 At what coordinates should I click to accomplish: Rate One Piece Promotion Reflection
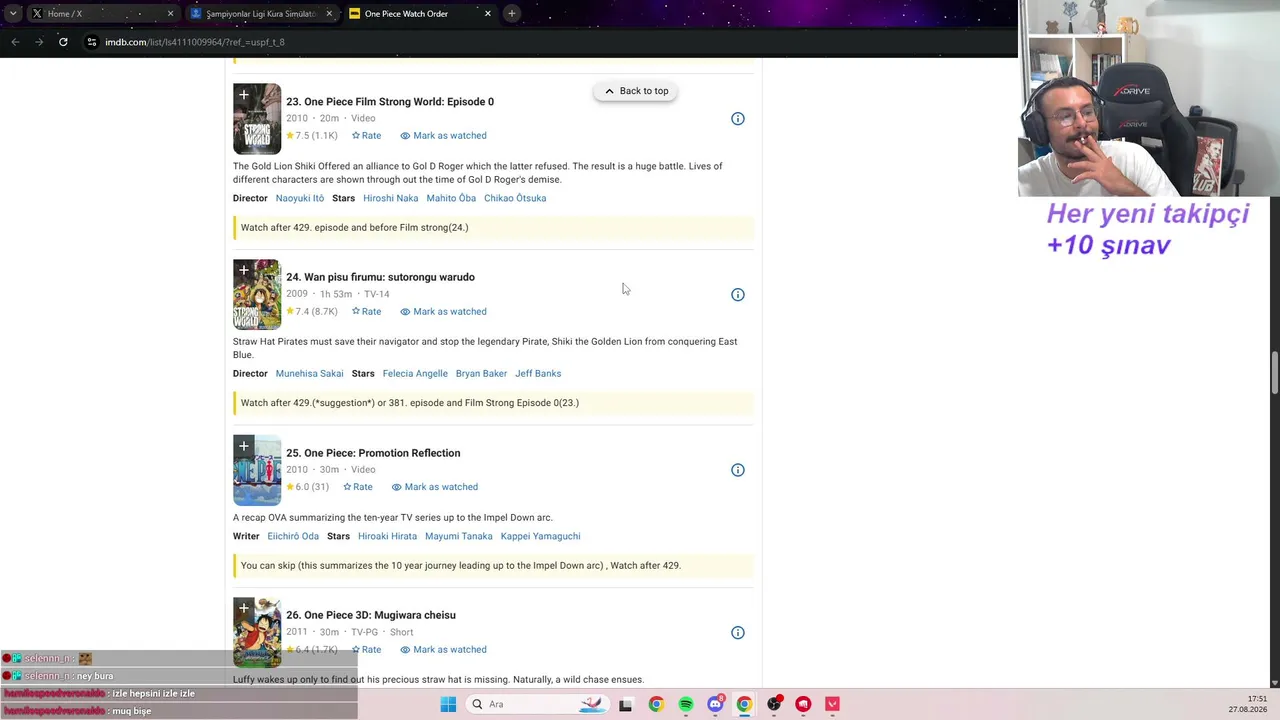(x=358, y=487)
